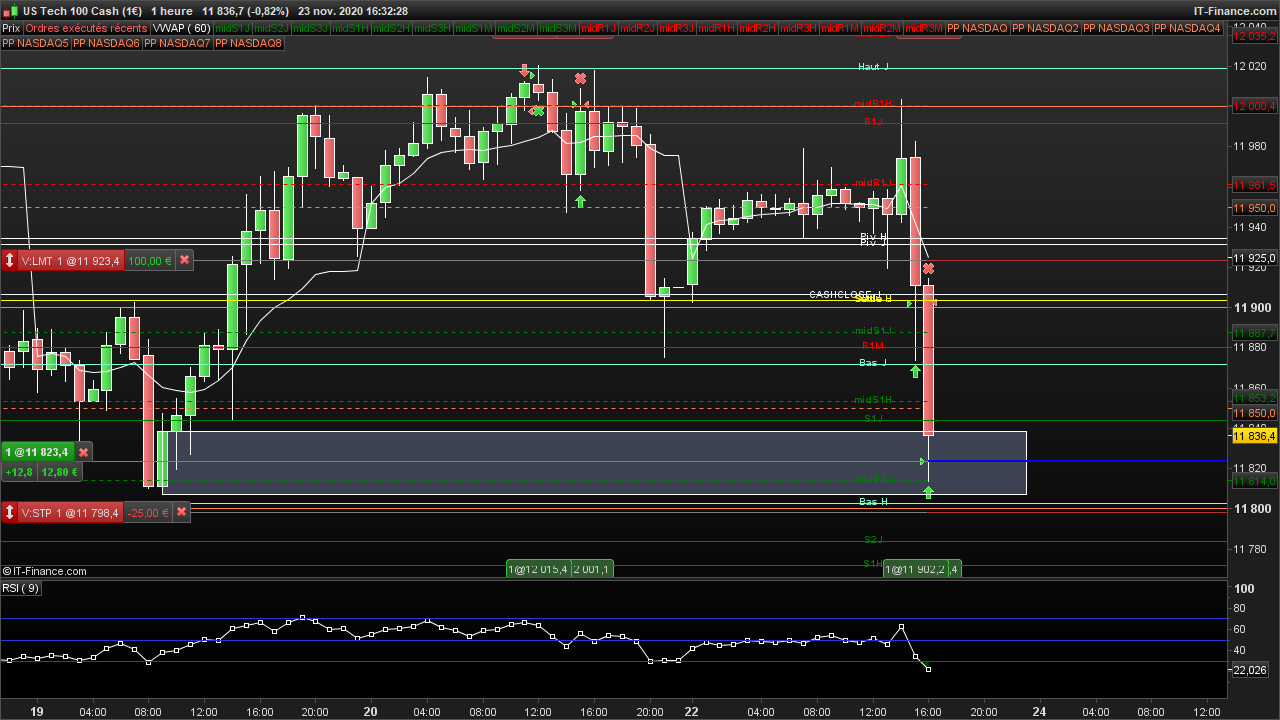Cancel the V:LMT order with its red X
This screenshot has width=1280, height=720.
[184, 260]
